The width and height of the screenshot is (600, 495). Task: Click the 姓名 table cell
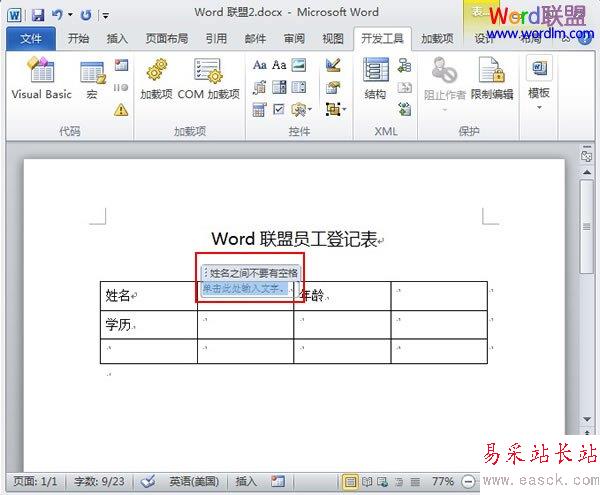[148, 296]
